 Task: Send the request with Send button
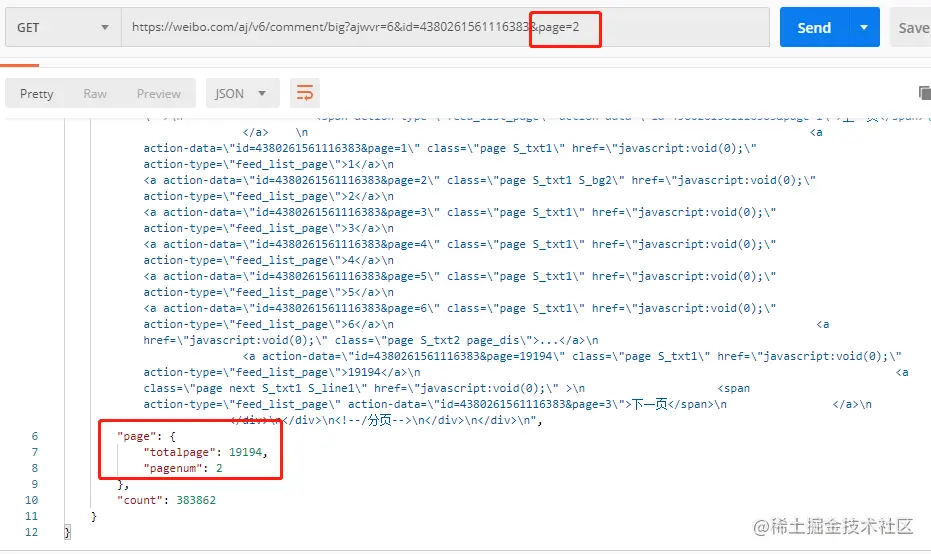[x=814, y=27]
